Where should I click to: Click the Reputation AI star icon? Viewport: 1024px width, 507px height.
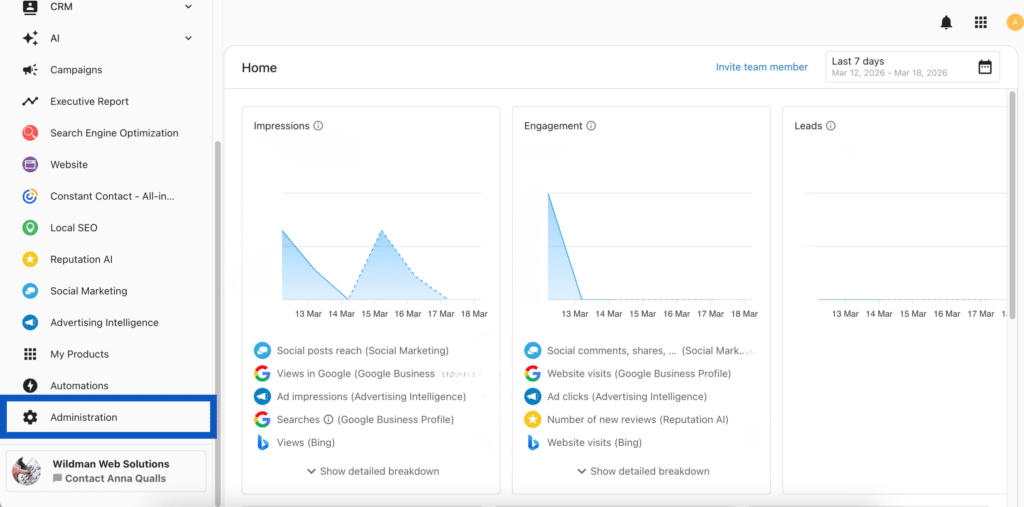click(x=30, y=260)
